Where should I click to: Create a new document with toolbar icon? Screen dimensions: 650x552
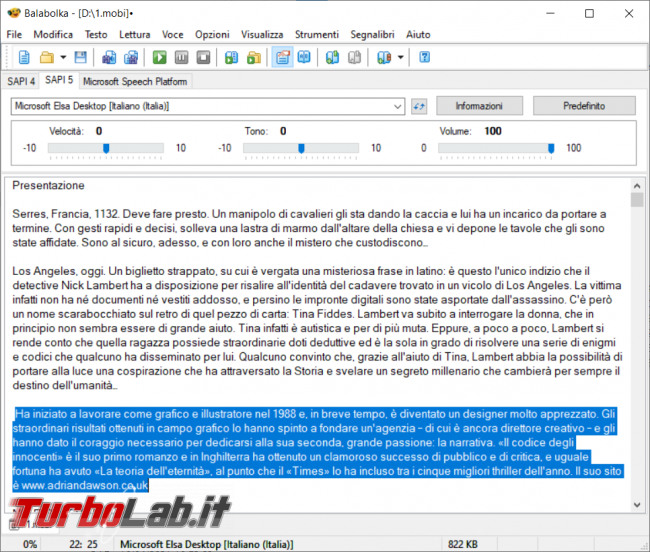(x=24, y=57)
